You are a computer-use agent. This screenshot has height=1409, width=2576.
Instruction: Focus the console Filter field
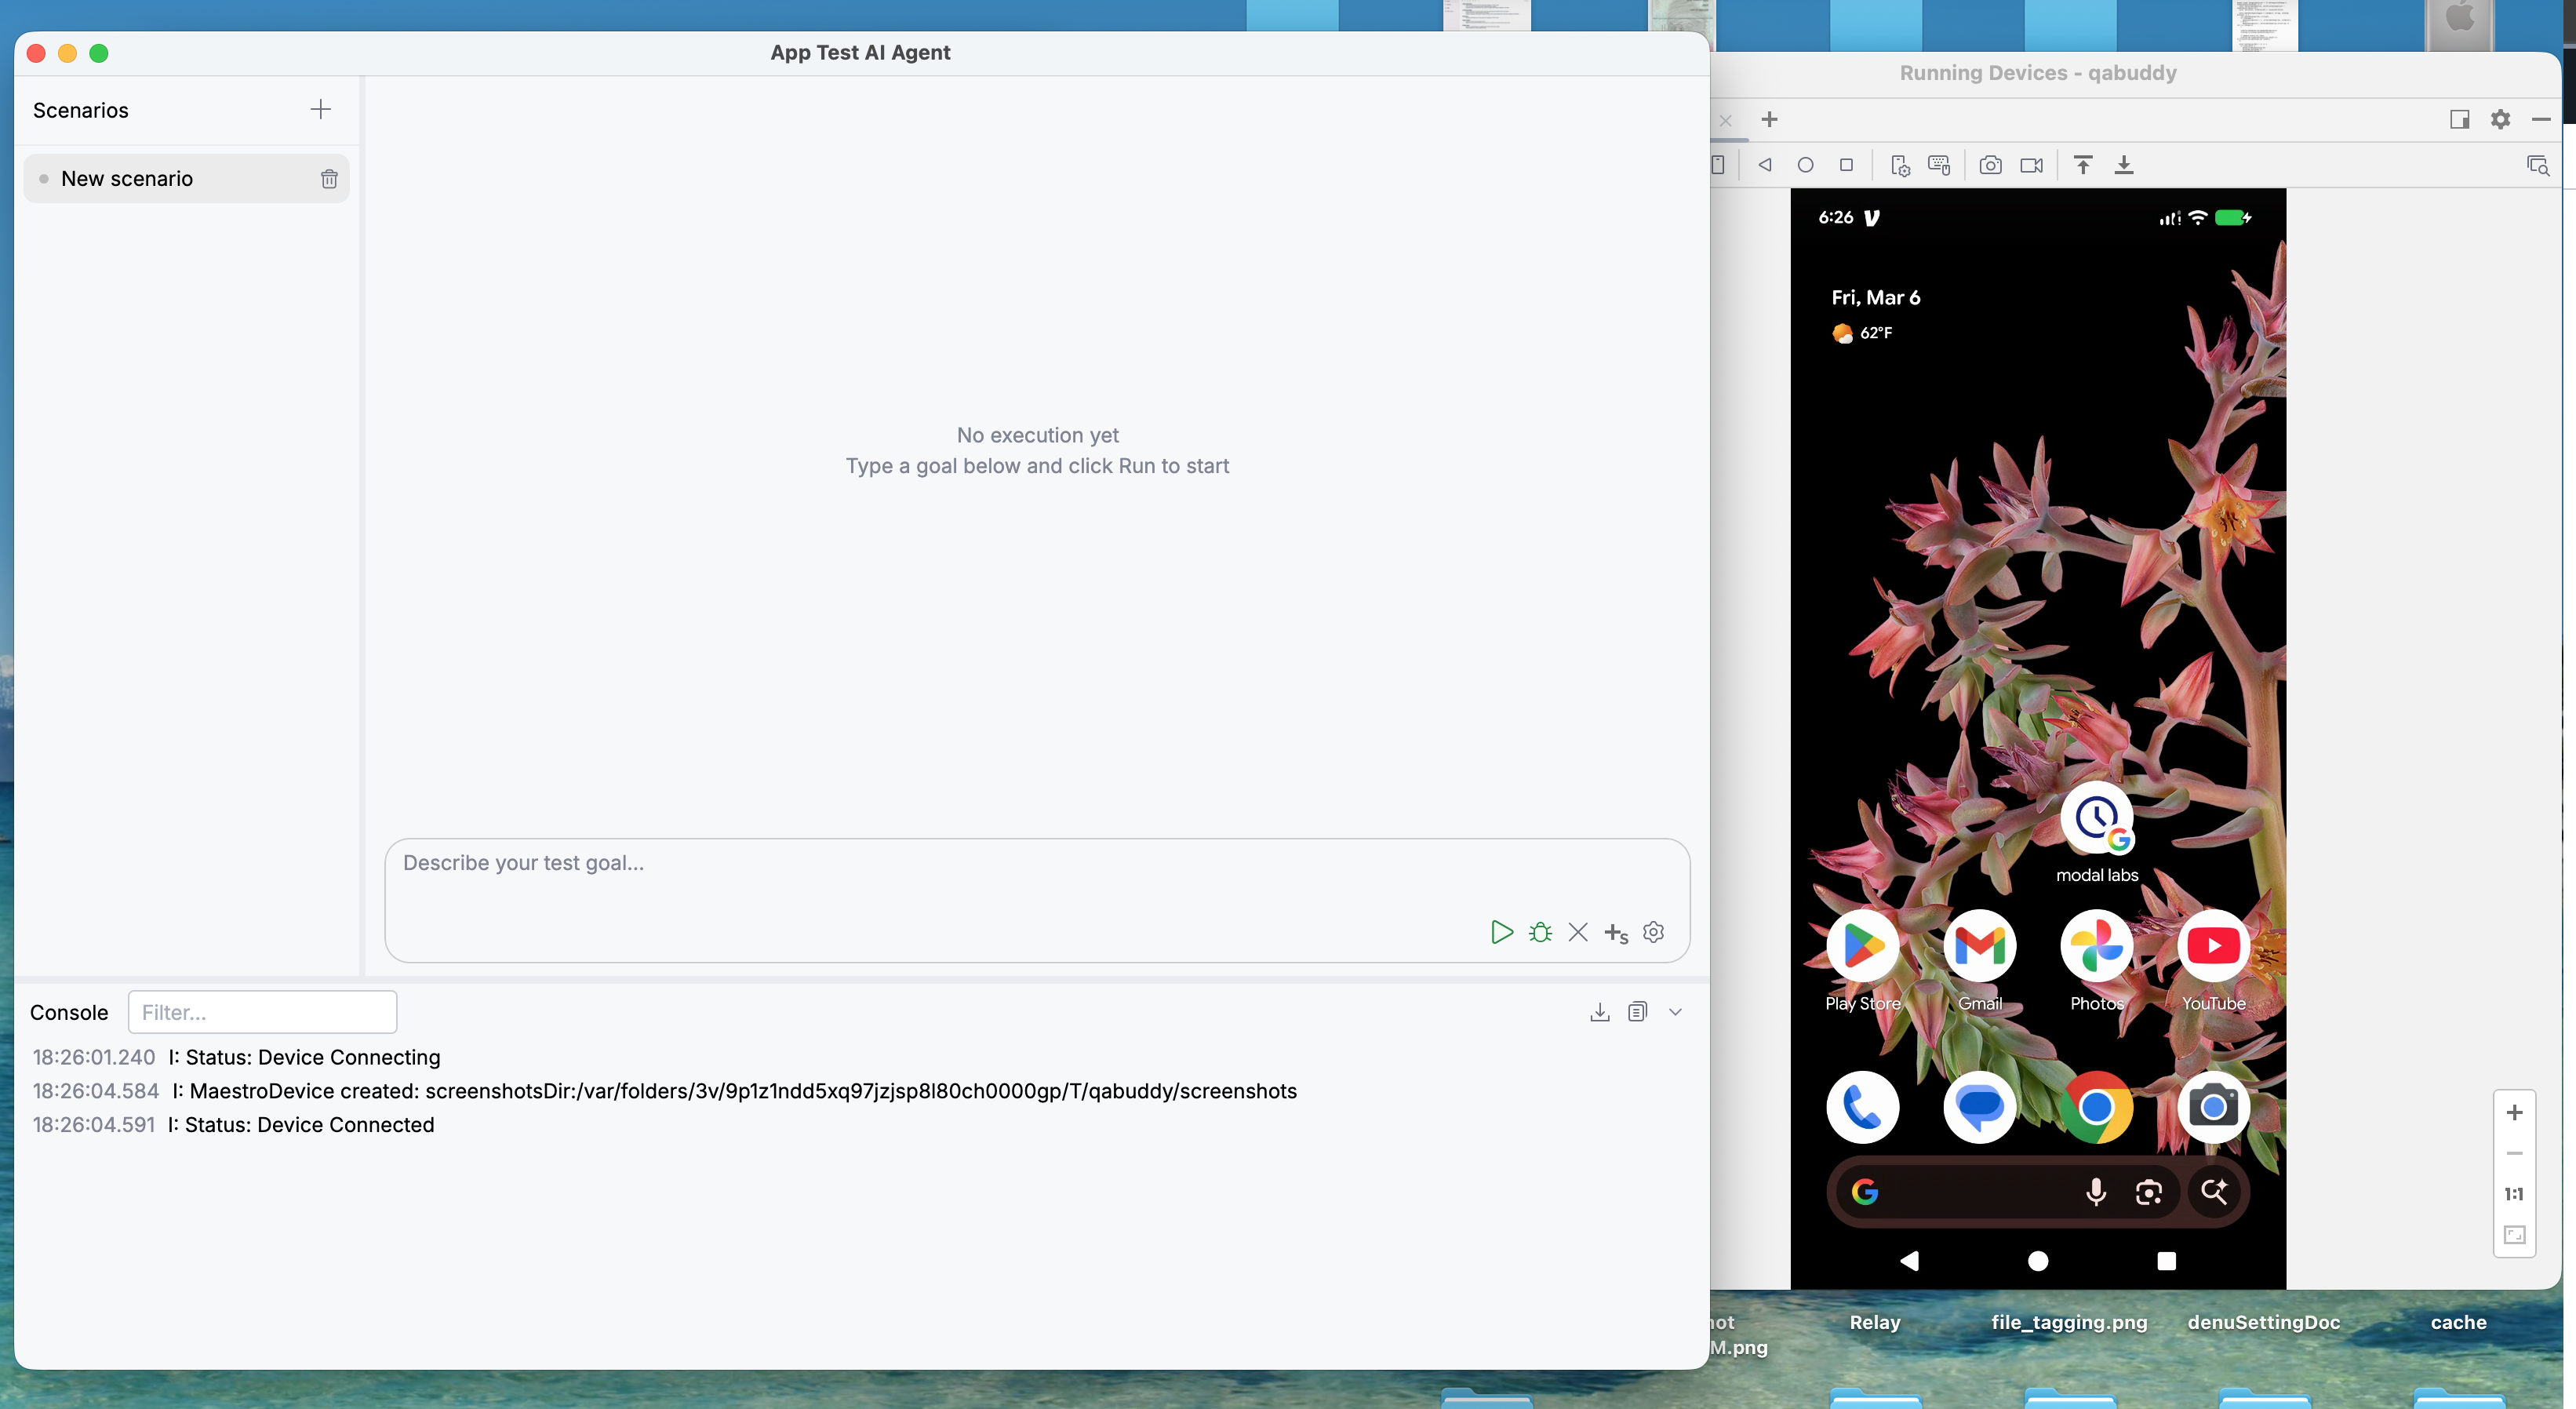click(262, 1012)
